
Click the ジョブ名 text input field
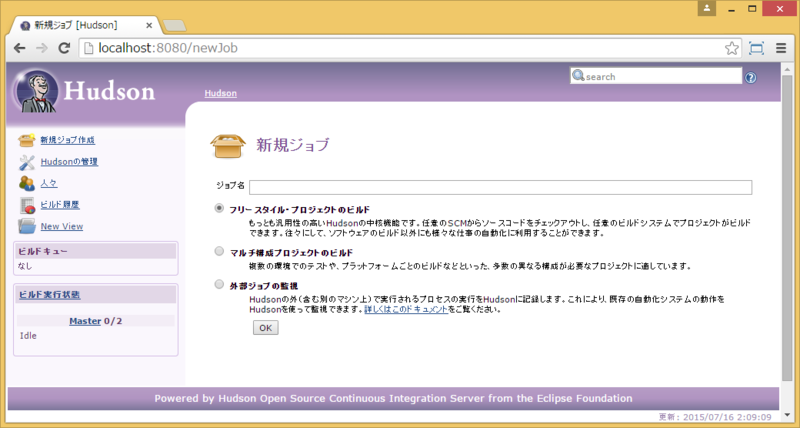coord(501,187)
